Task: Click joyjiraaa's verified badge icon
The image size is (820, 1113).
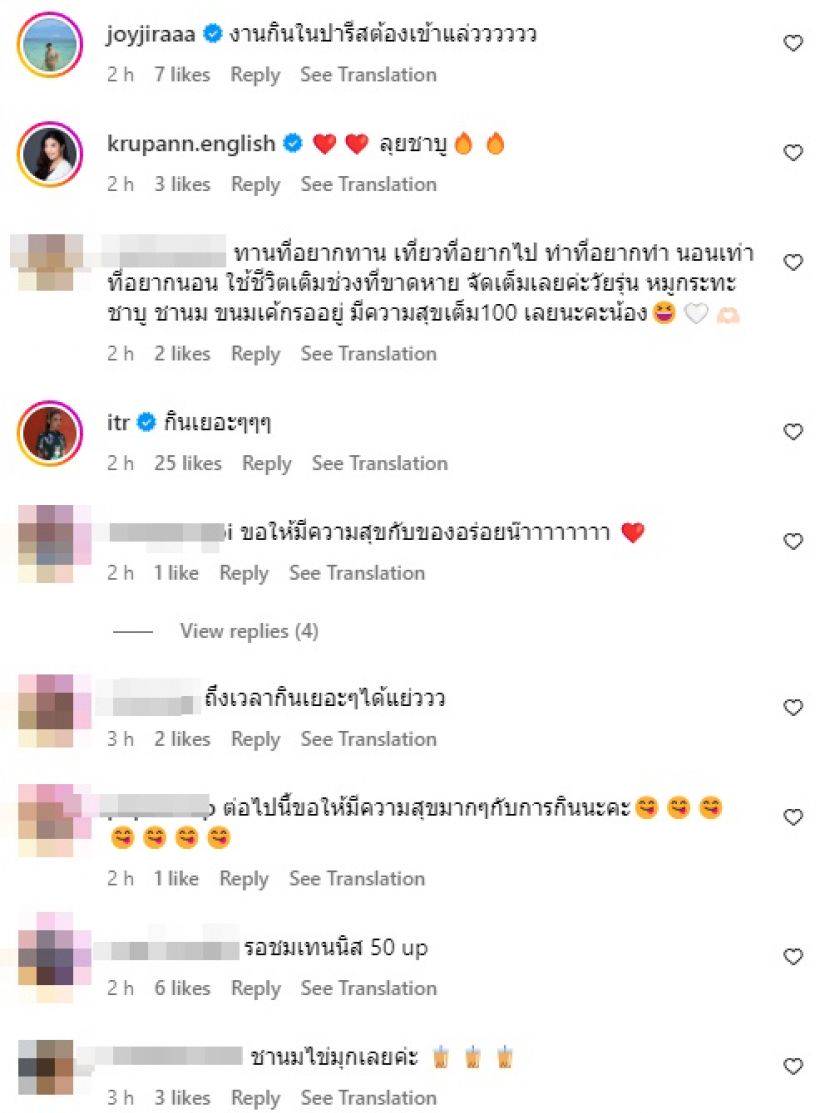Action: coord(212,33)
